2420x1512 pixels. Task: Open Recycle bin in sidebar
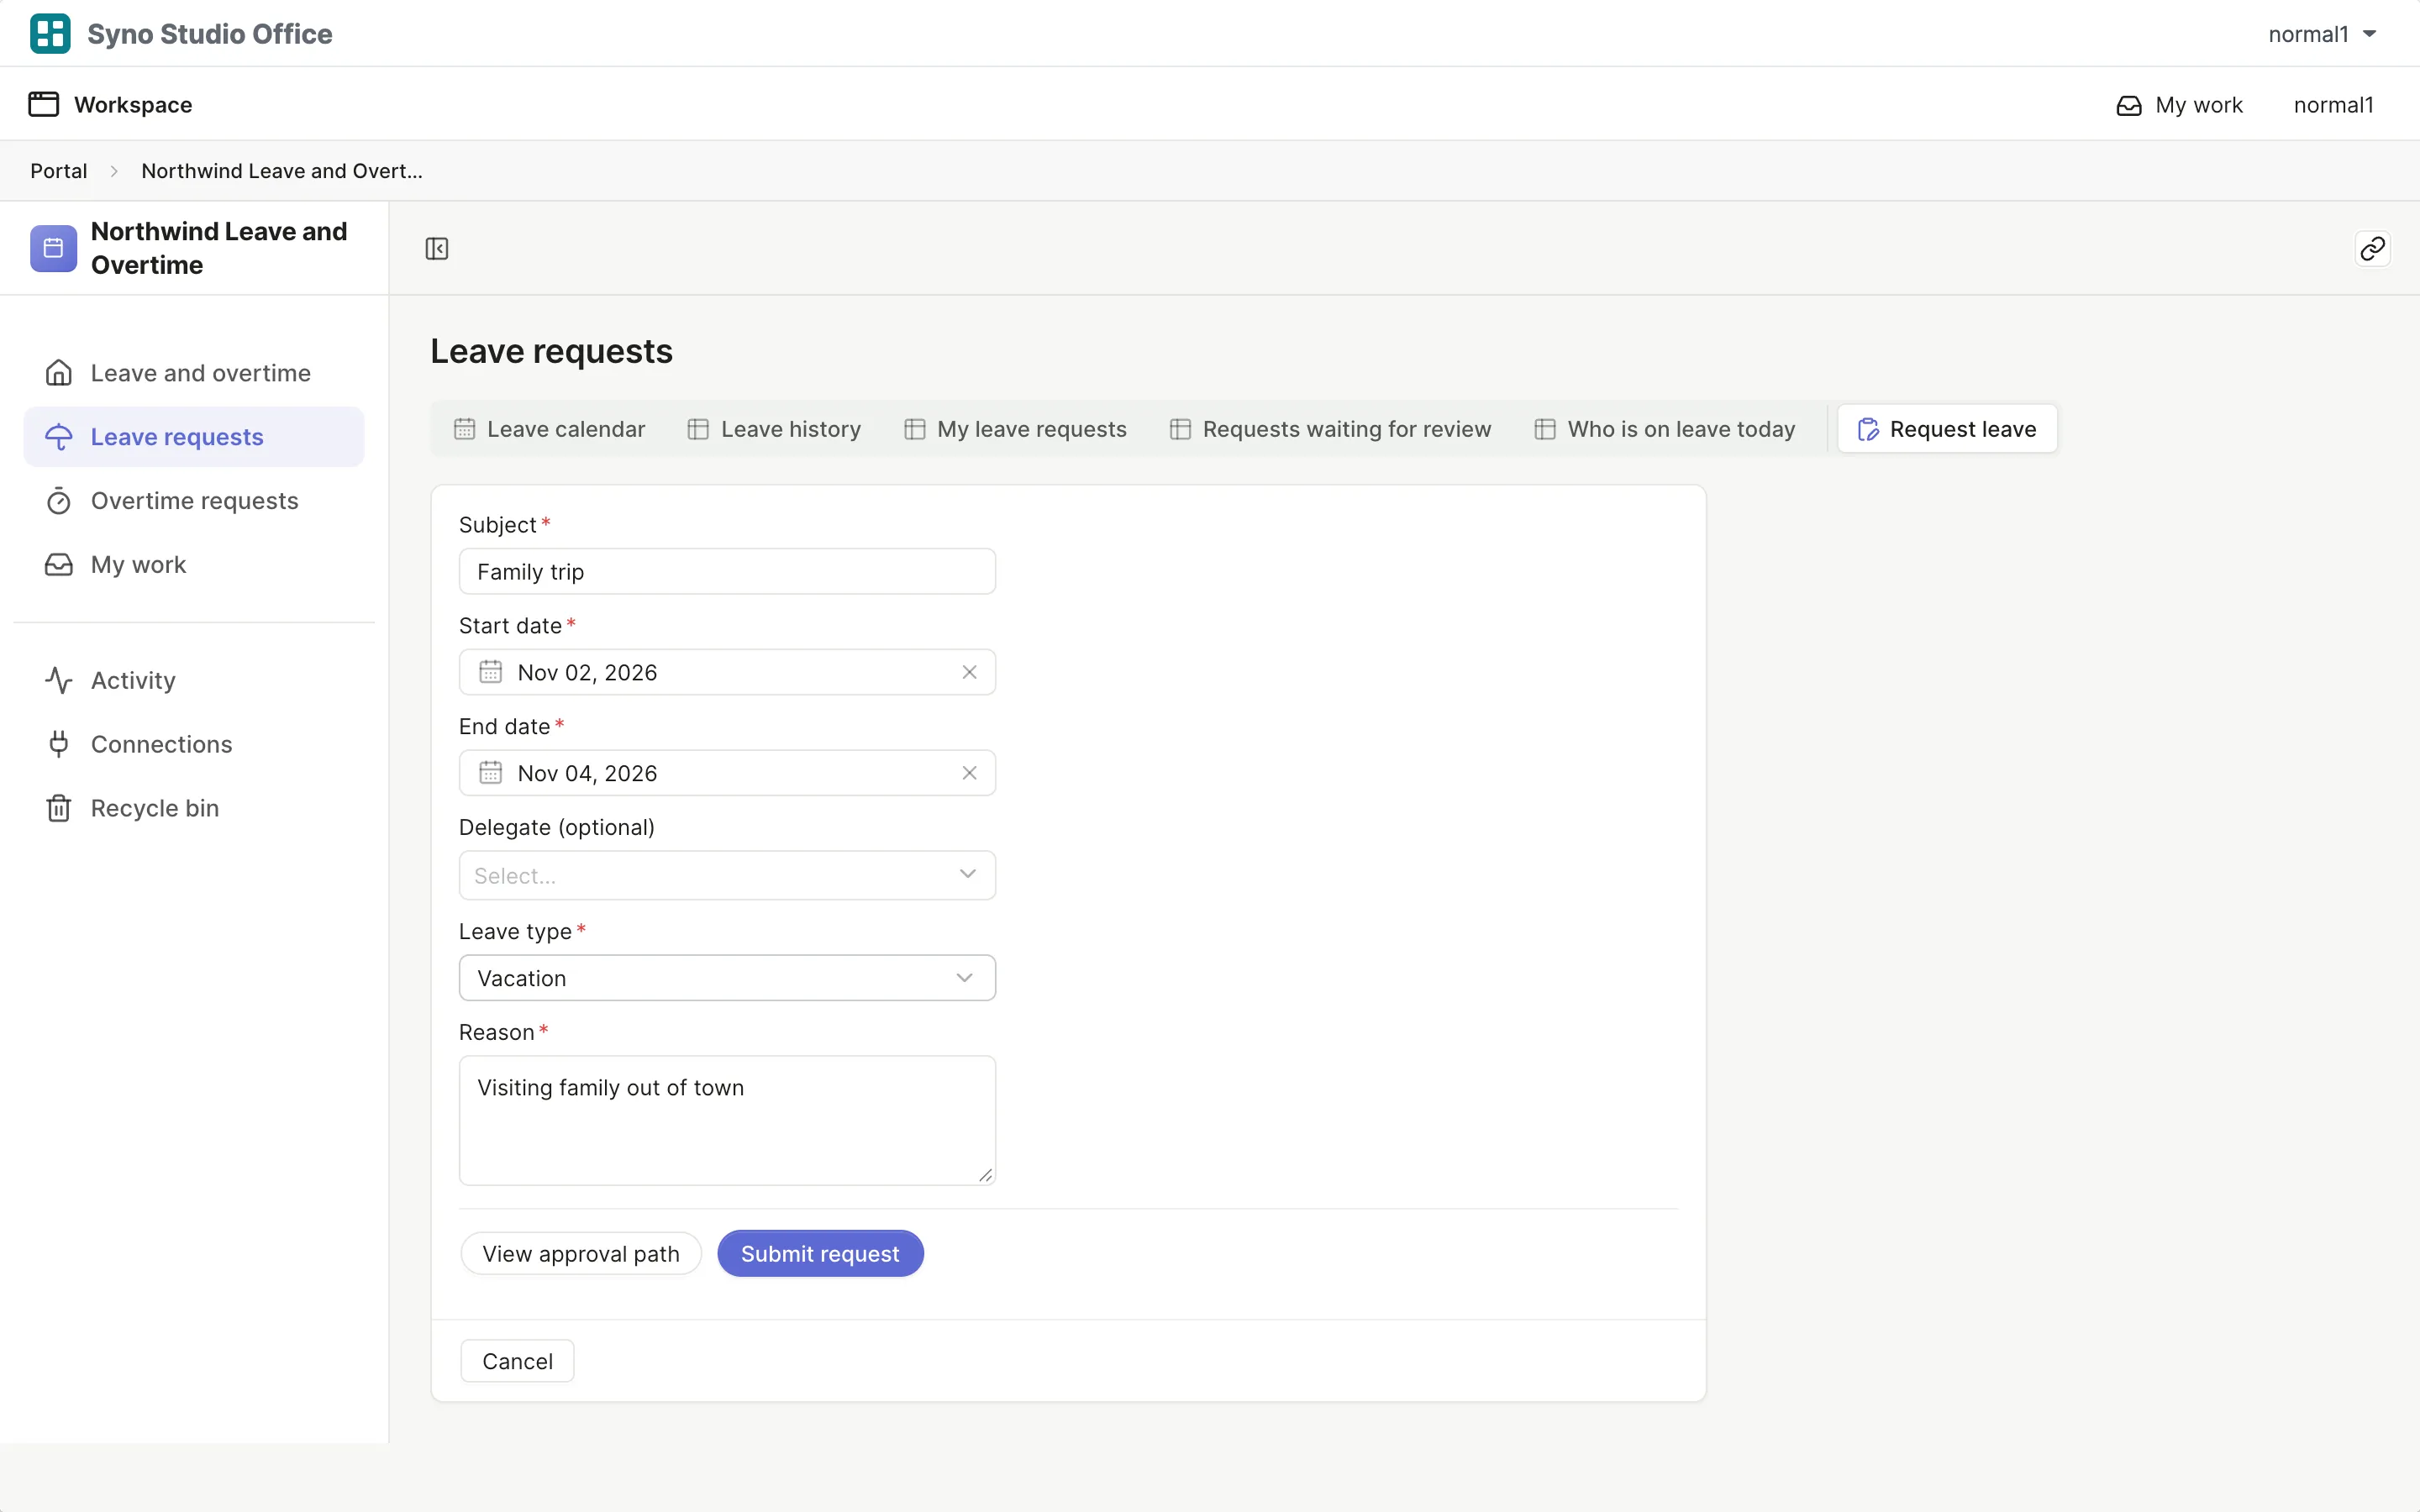coord(194,808)
